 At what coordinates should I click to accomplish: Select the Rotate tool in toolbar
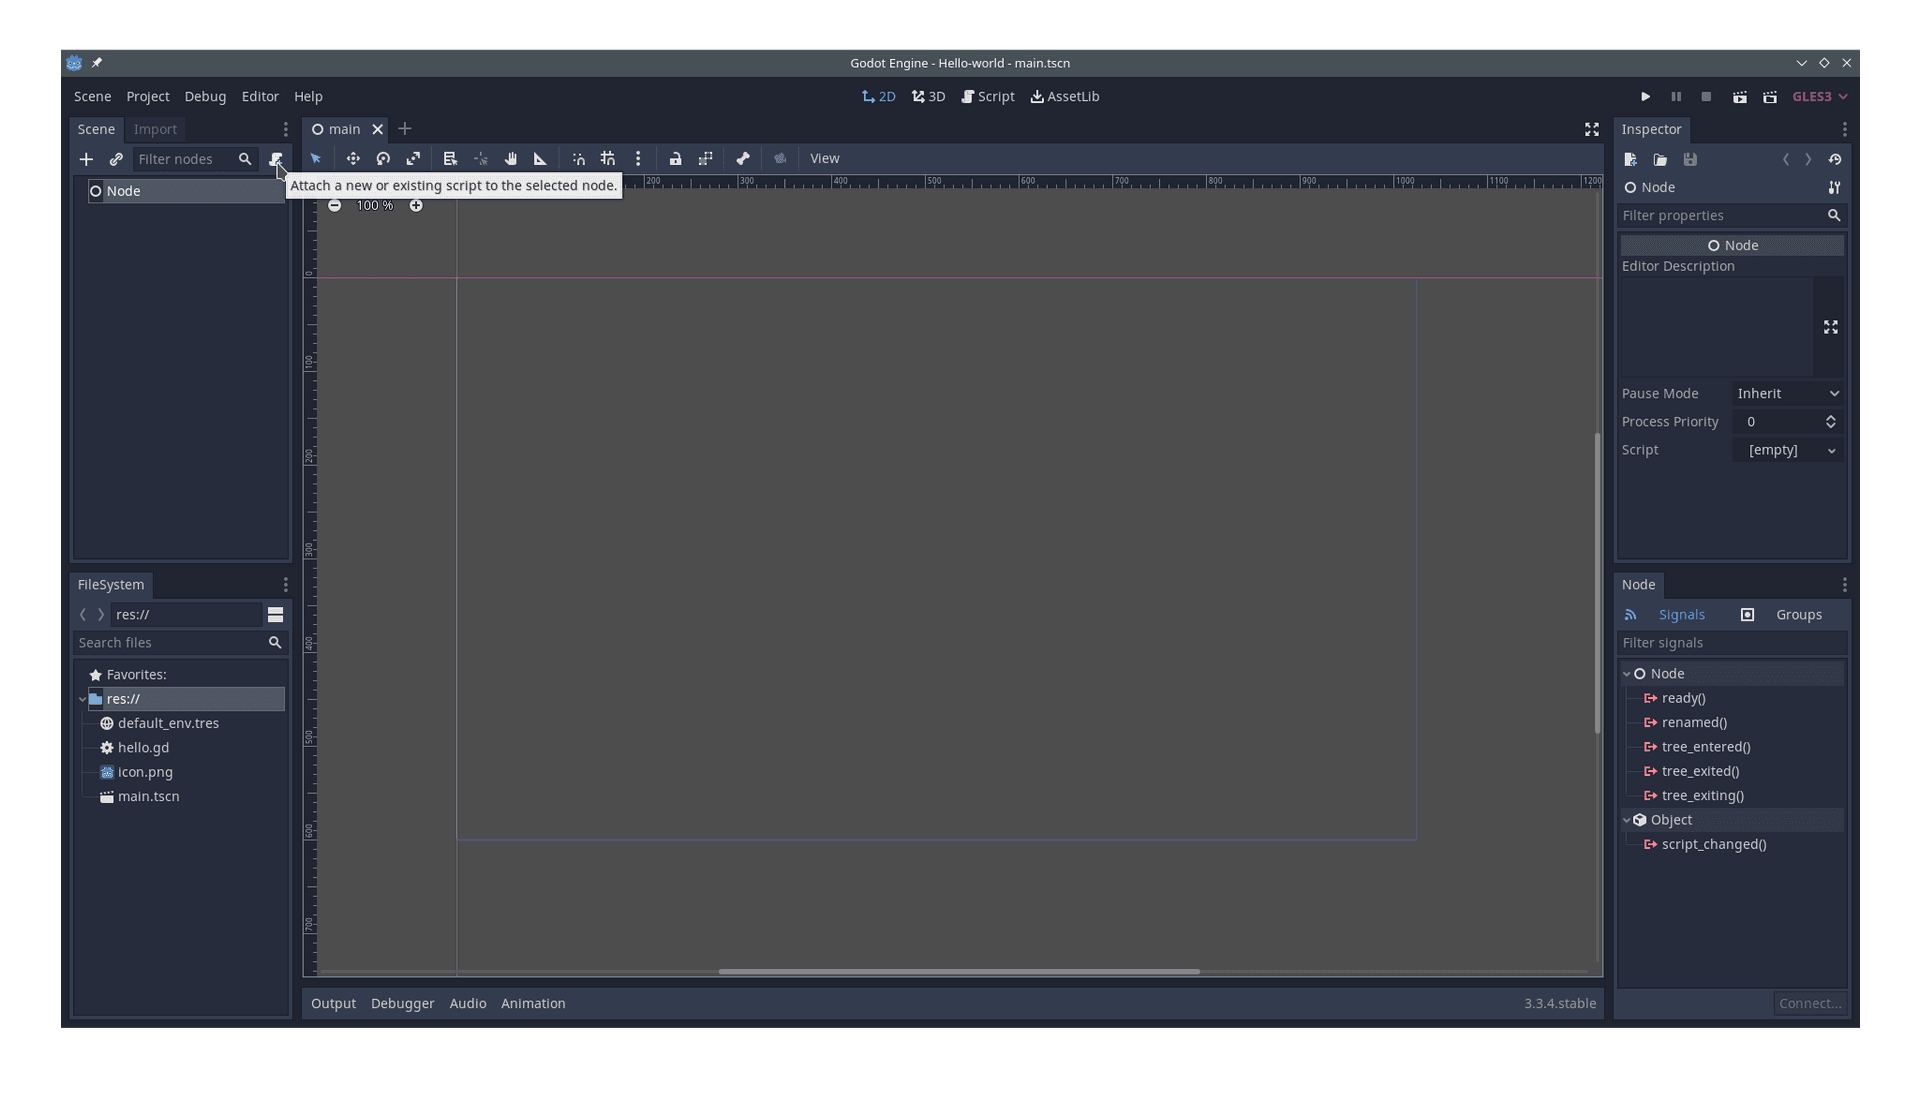(384, 158)
